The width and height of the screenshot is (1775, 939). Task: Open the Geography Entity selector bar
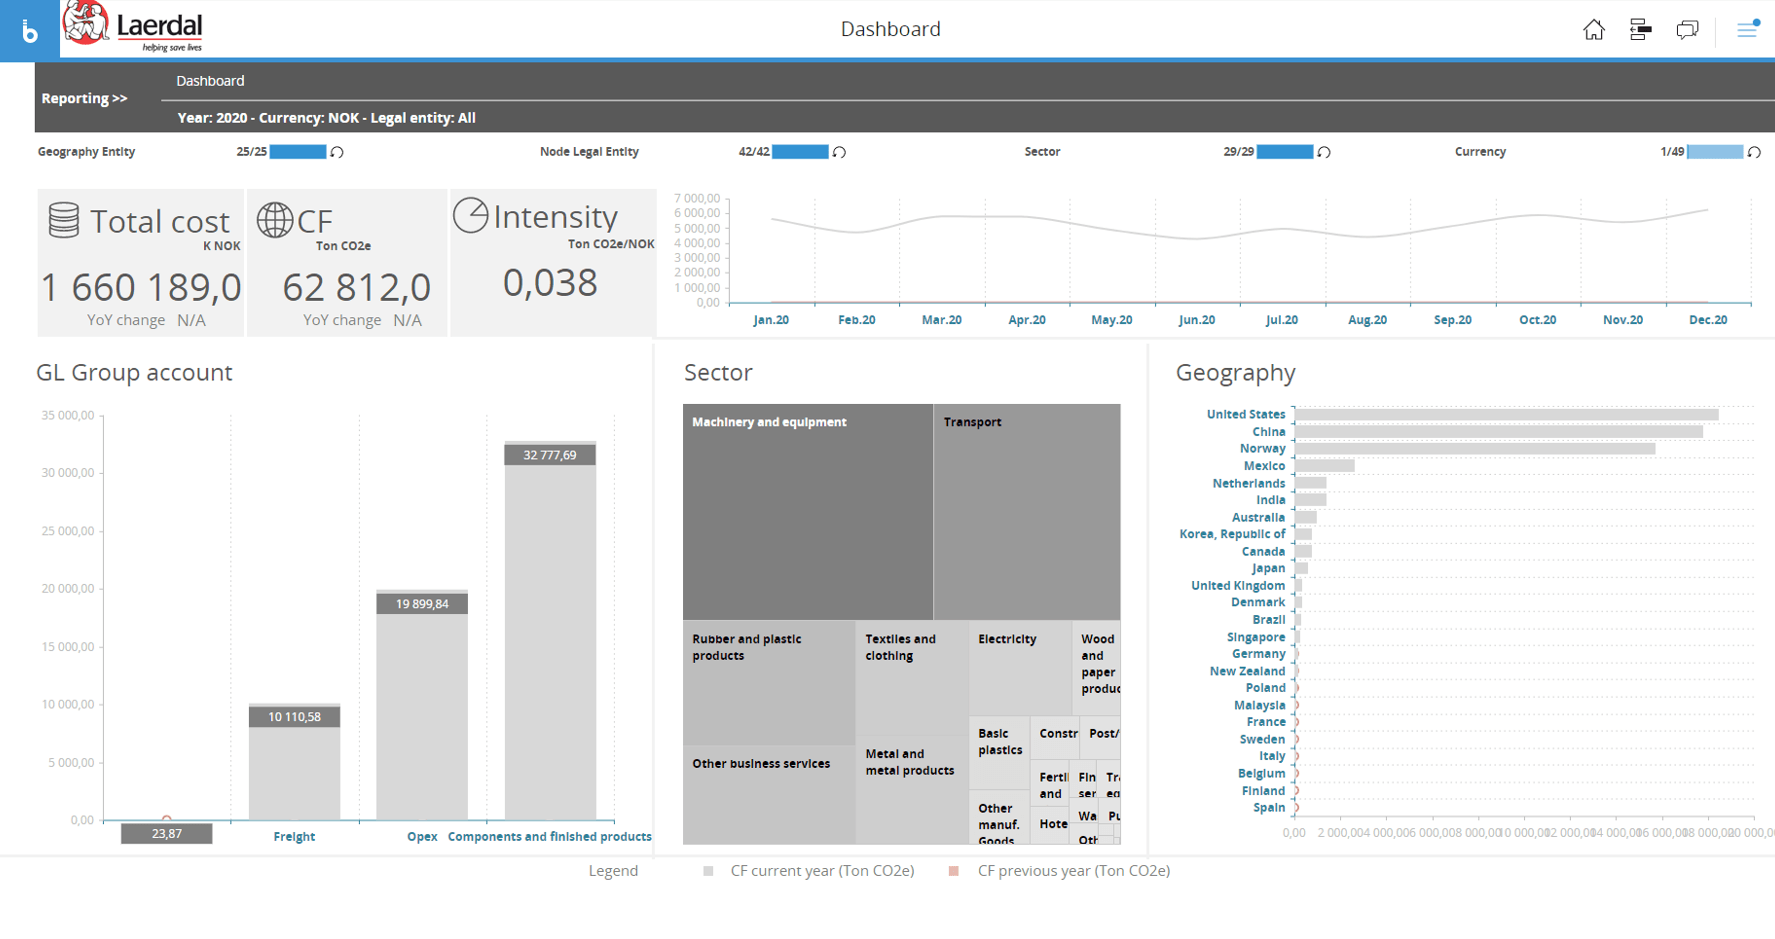click(298, 152)
